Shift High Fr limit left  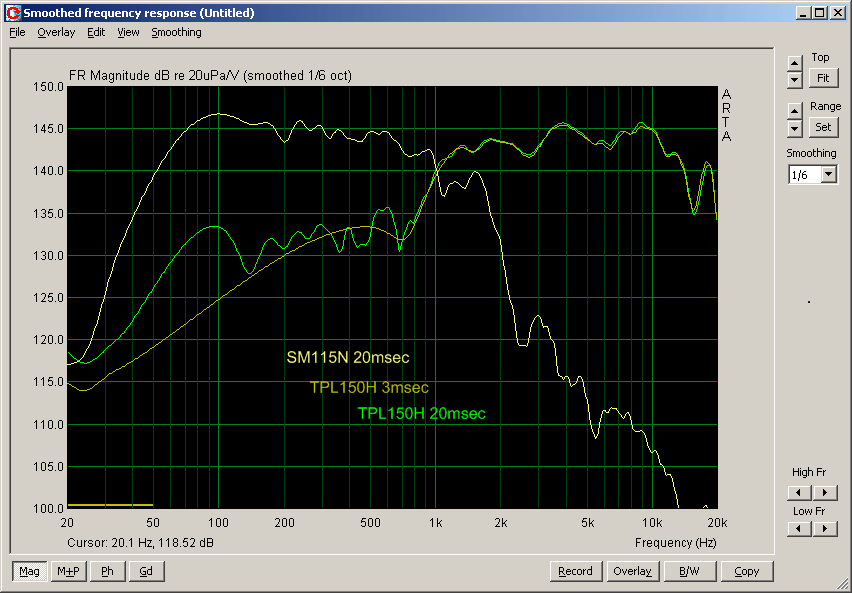tap(799, 492)
